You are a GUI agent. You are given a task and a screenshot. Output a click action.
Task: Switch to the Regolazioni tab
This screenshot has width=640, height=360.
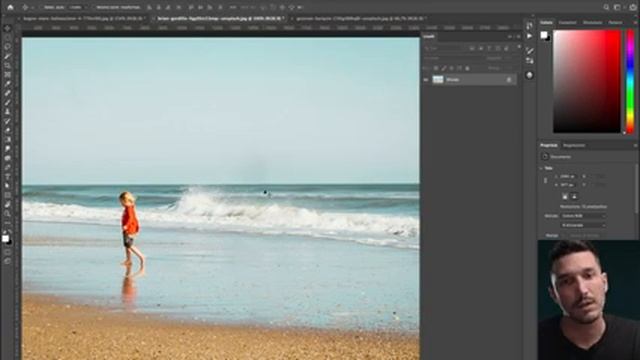[574, 145]
